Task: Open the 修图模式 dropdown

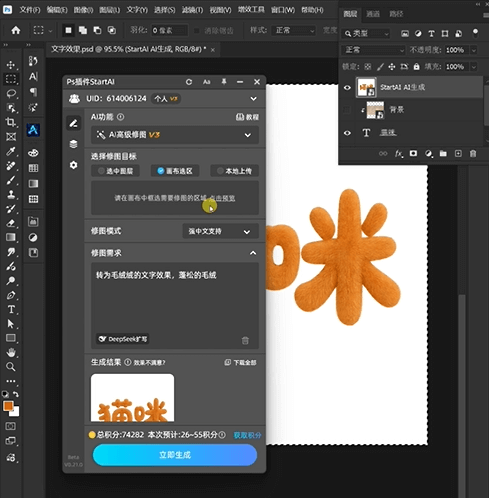Action: 220,231
